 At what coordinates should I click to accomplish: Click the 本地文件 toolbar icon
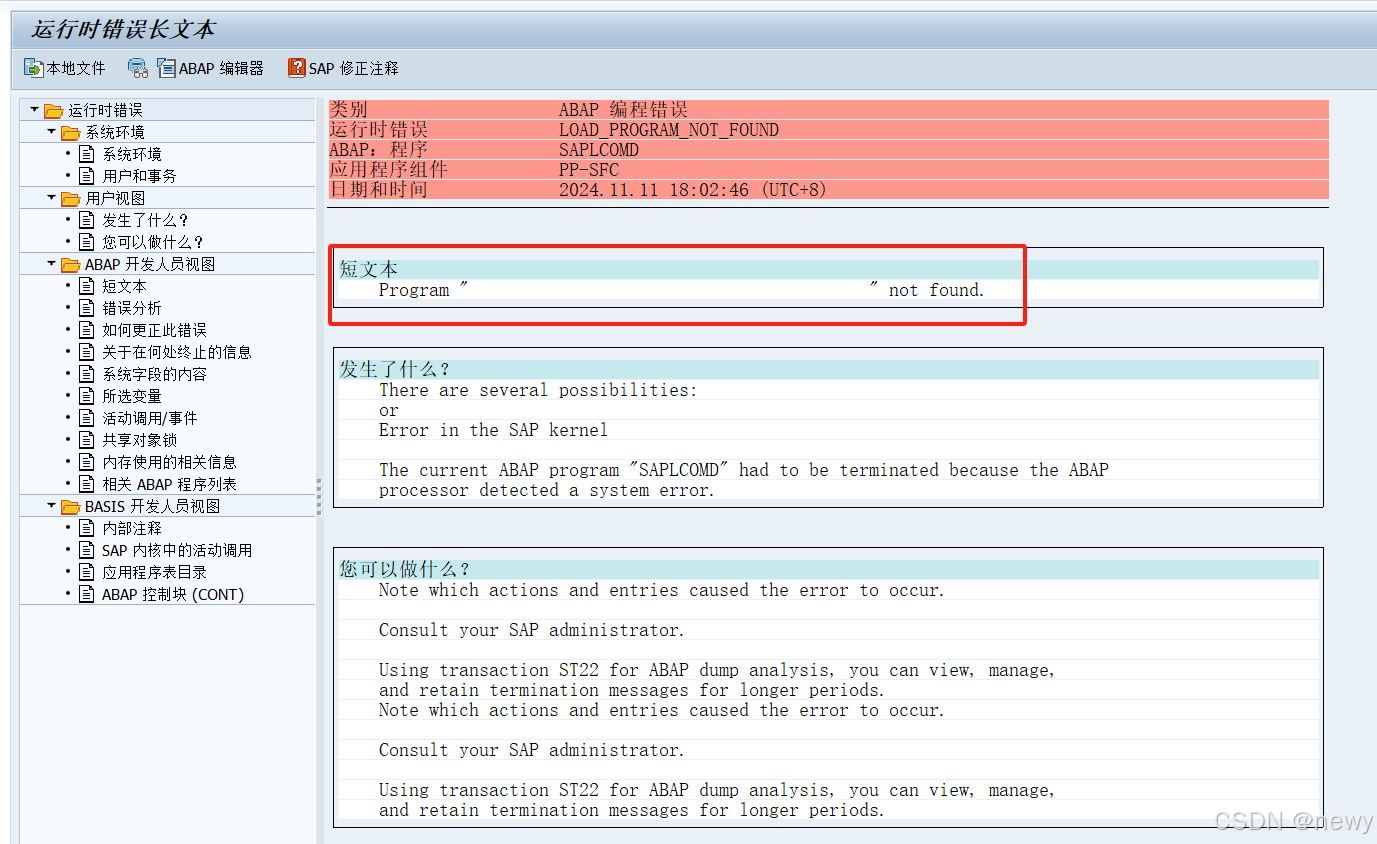click(34, 68)
